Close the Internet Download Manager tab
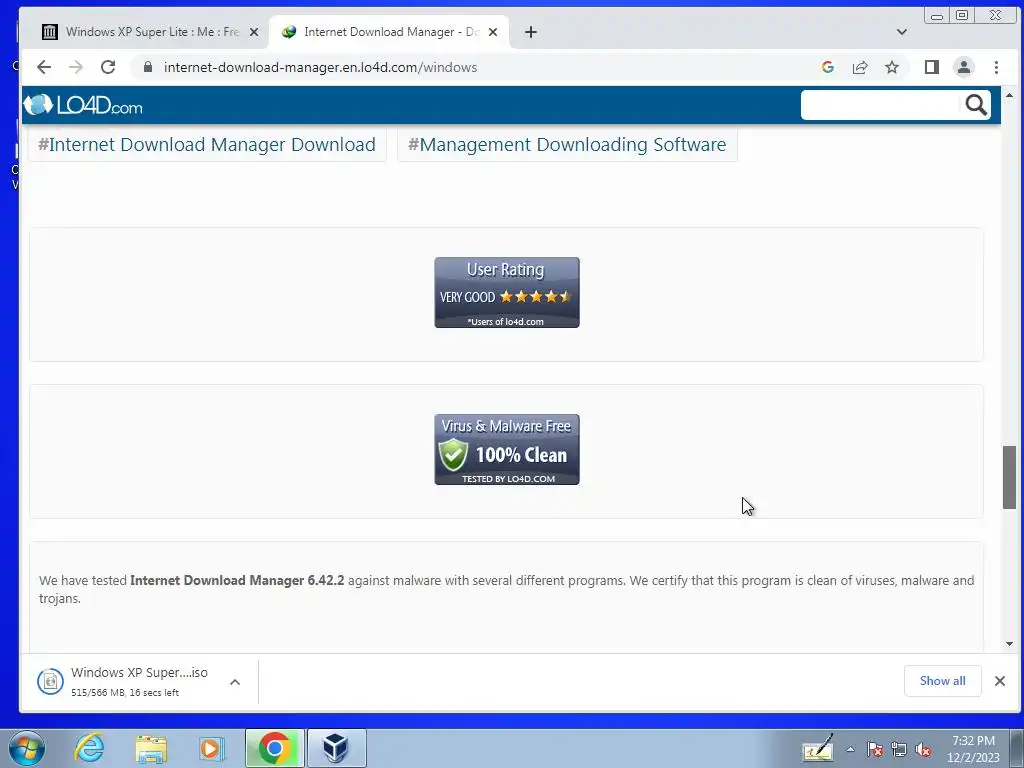The image size is (1024, 768). point(493,32)
